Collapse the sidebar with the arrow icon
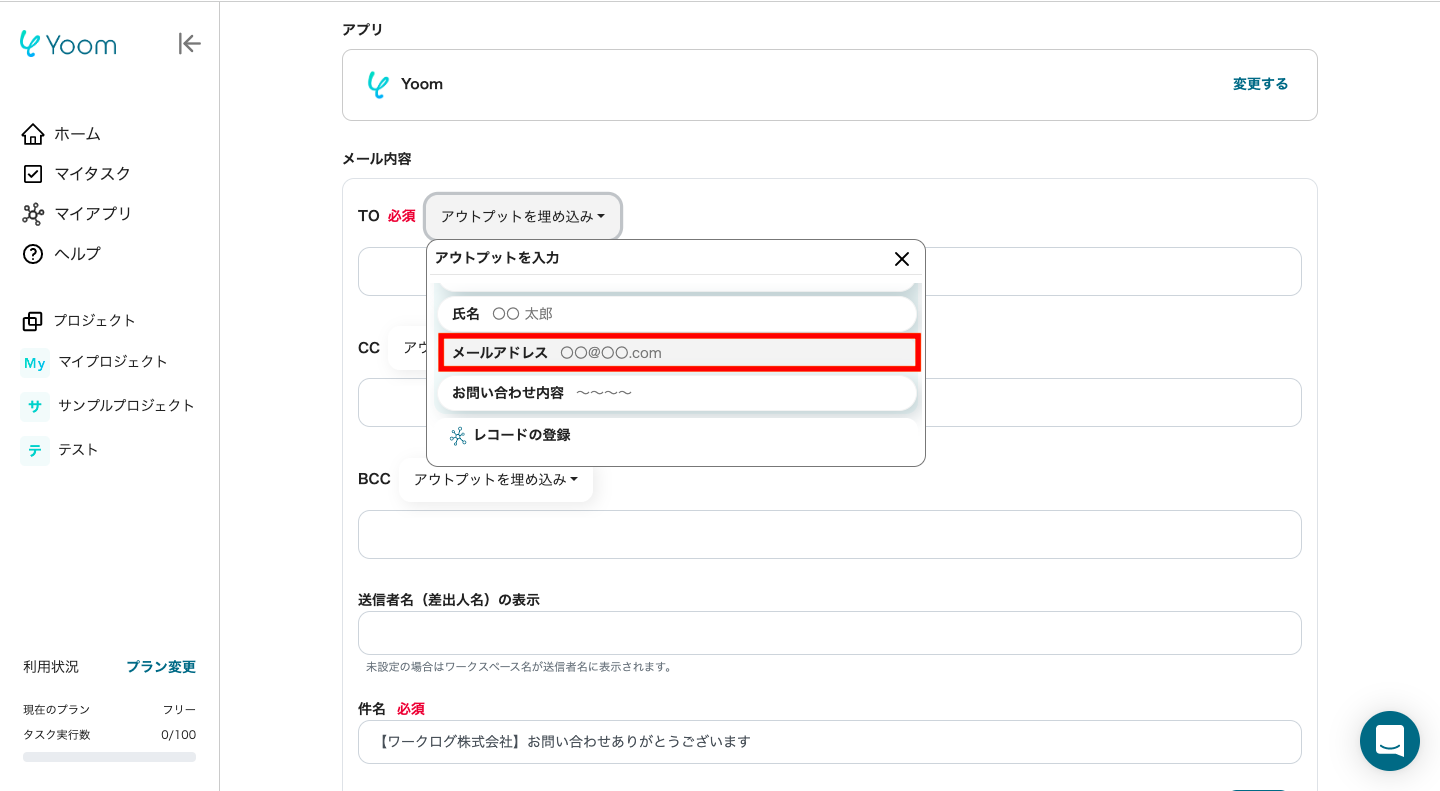Image resolution: width=1440 pixels, height=791 pixels. point(189,43)
